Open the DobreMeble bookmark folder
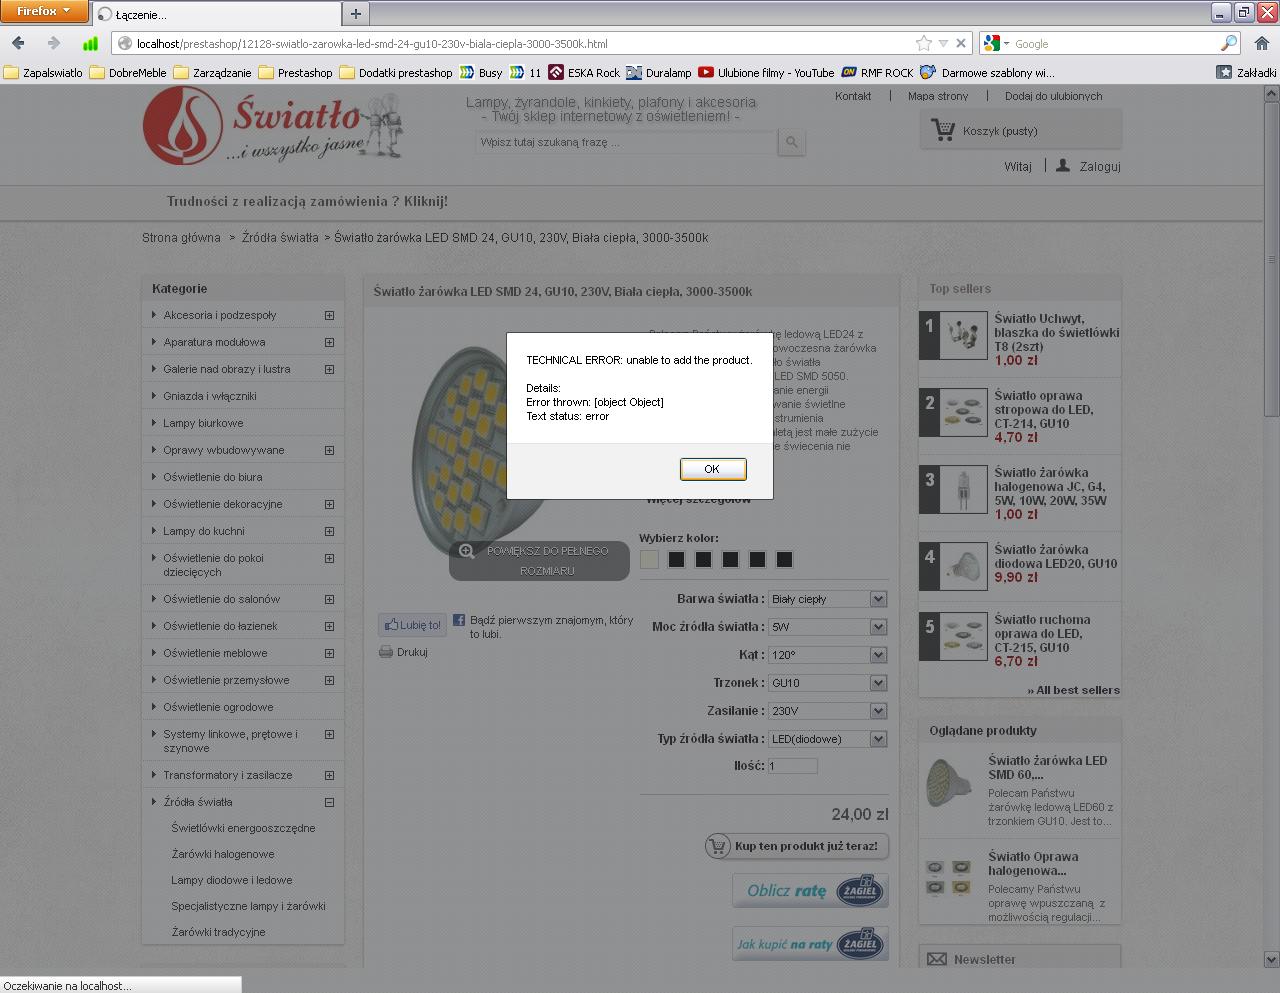This screenshot has height=993, width=1280. point(128,72)
